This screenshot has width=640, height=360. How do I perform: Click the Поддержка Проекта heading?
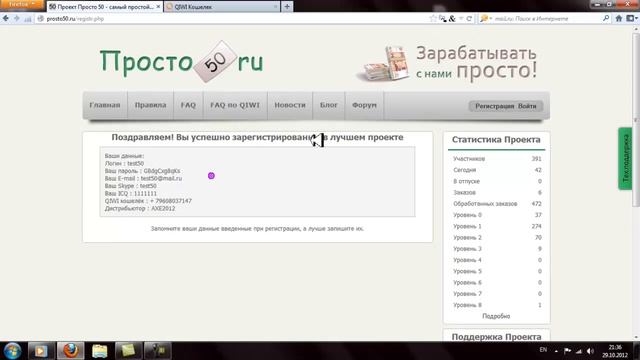pos(496,337)
